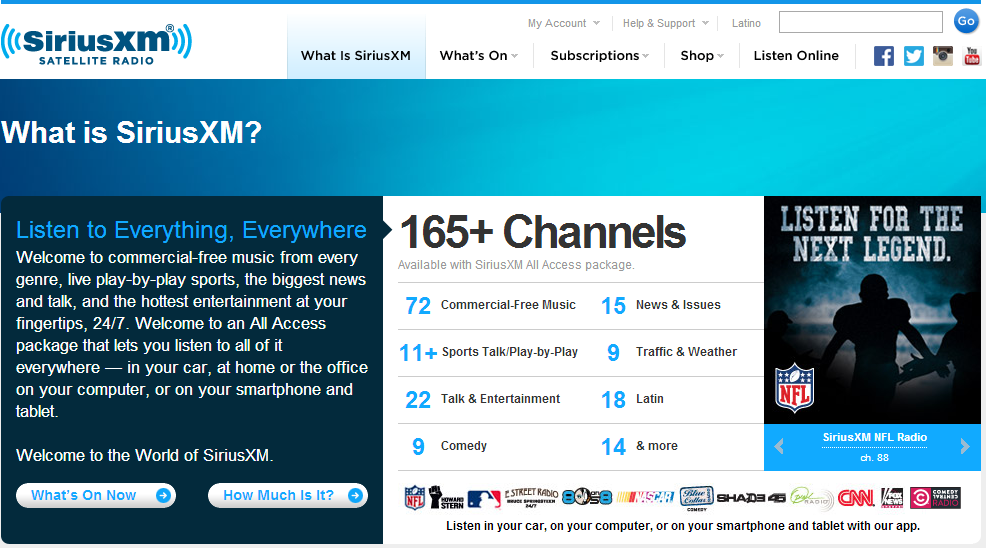The image size is (986, 548).
Task: Click the NFL shield on the promo banner
Action: (x=794, y=388)
